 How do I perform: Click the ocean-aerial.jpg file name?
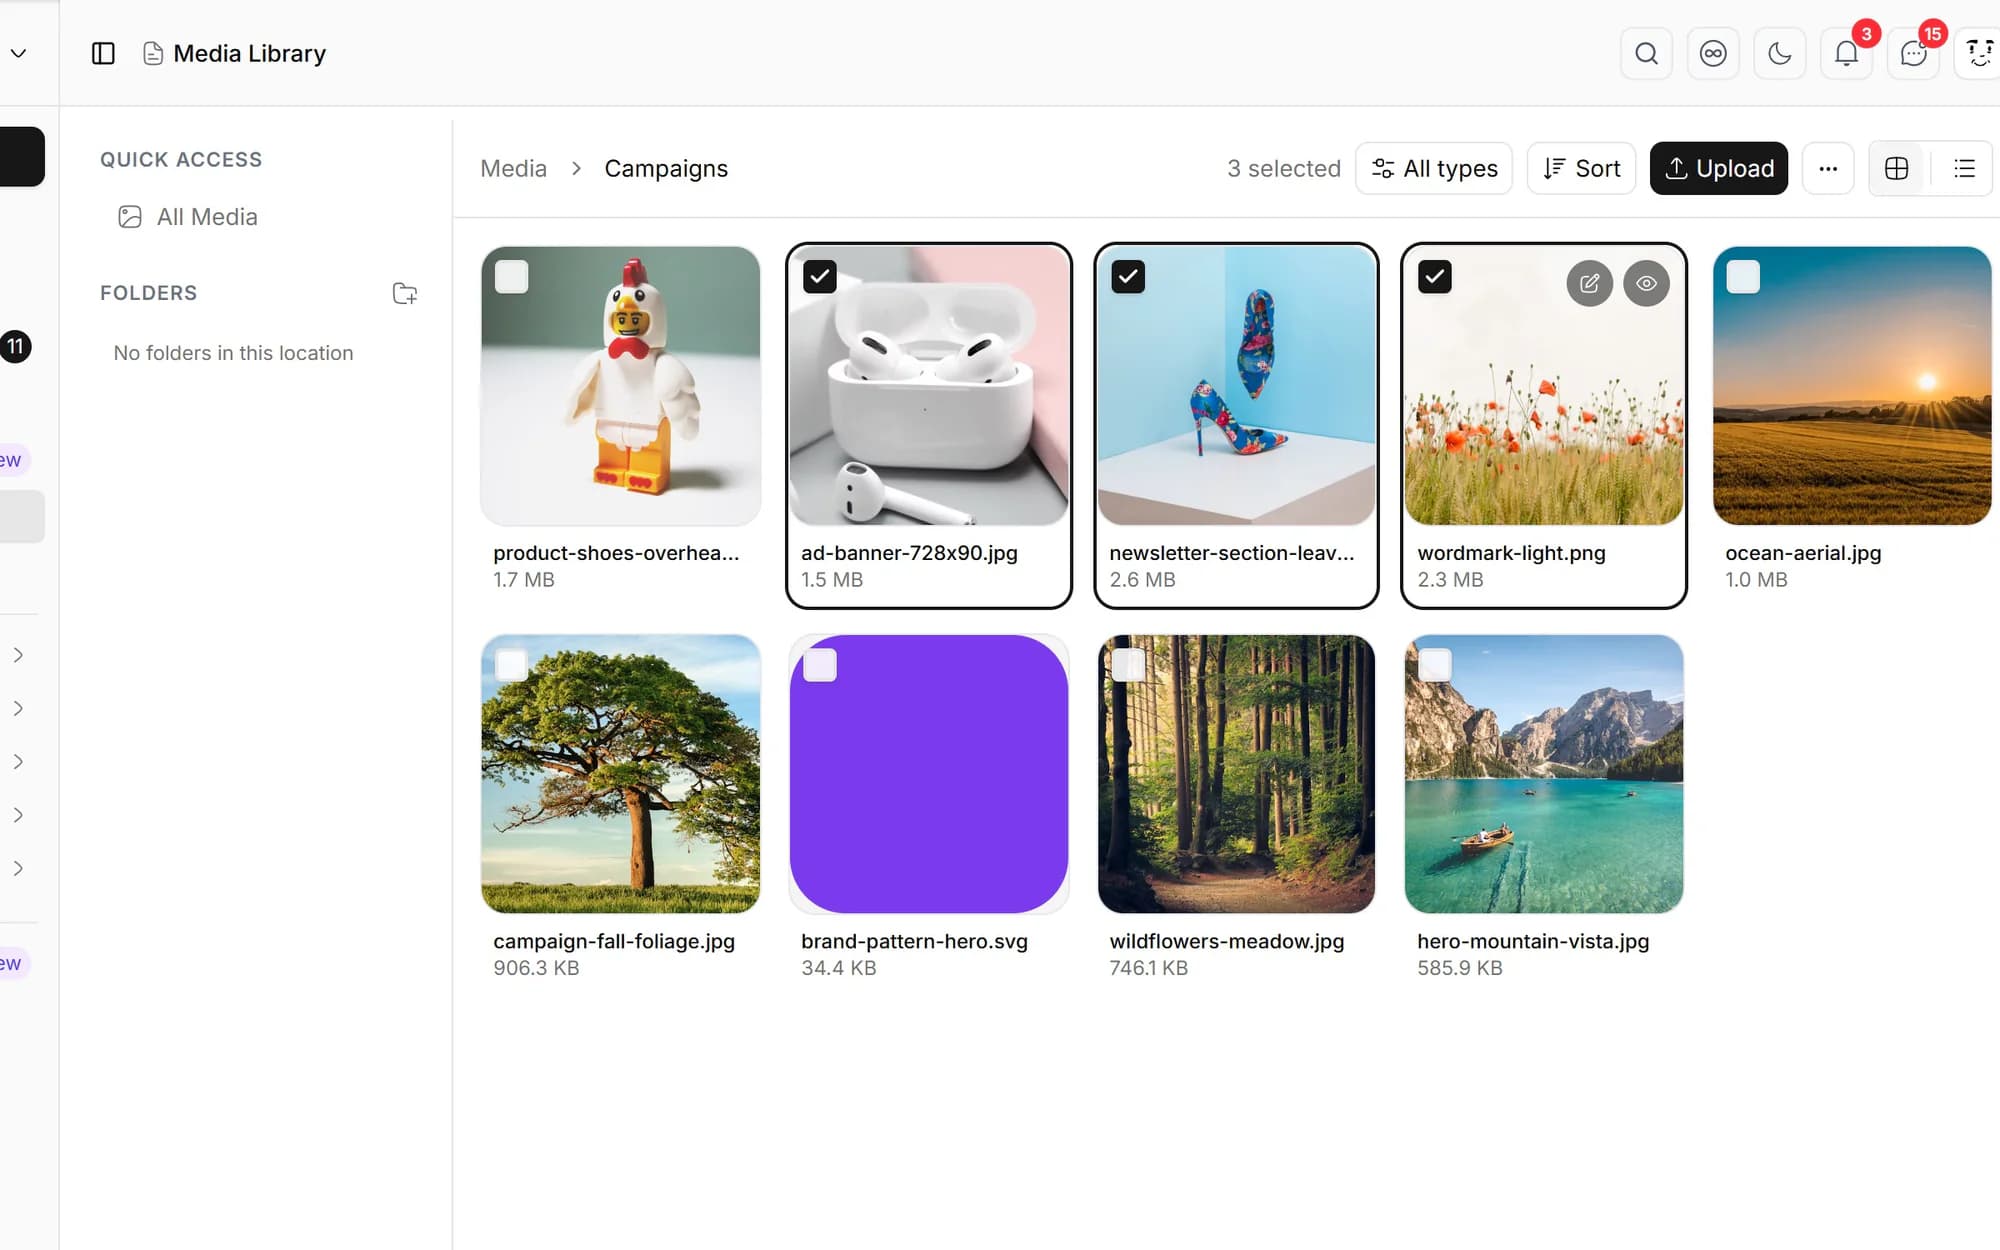(x=1803, y=553)
